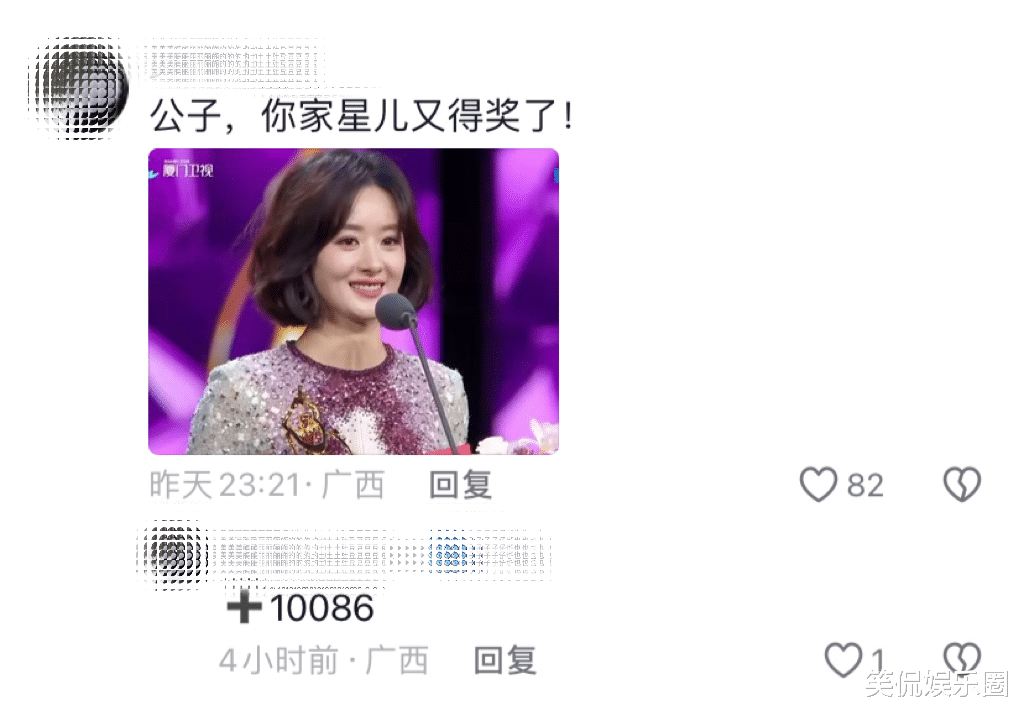Viewport: 1024px width, 716px height.
Task: Open the reply author's small blurred avatar
Action: point(172,556)
